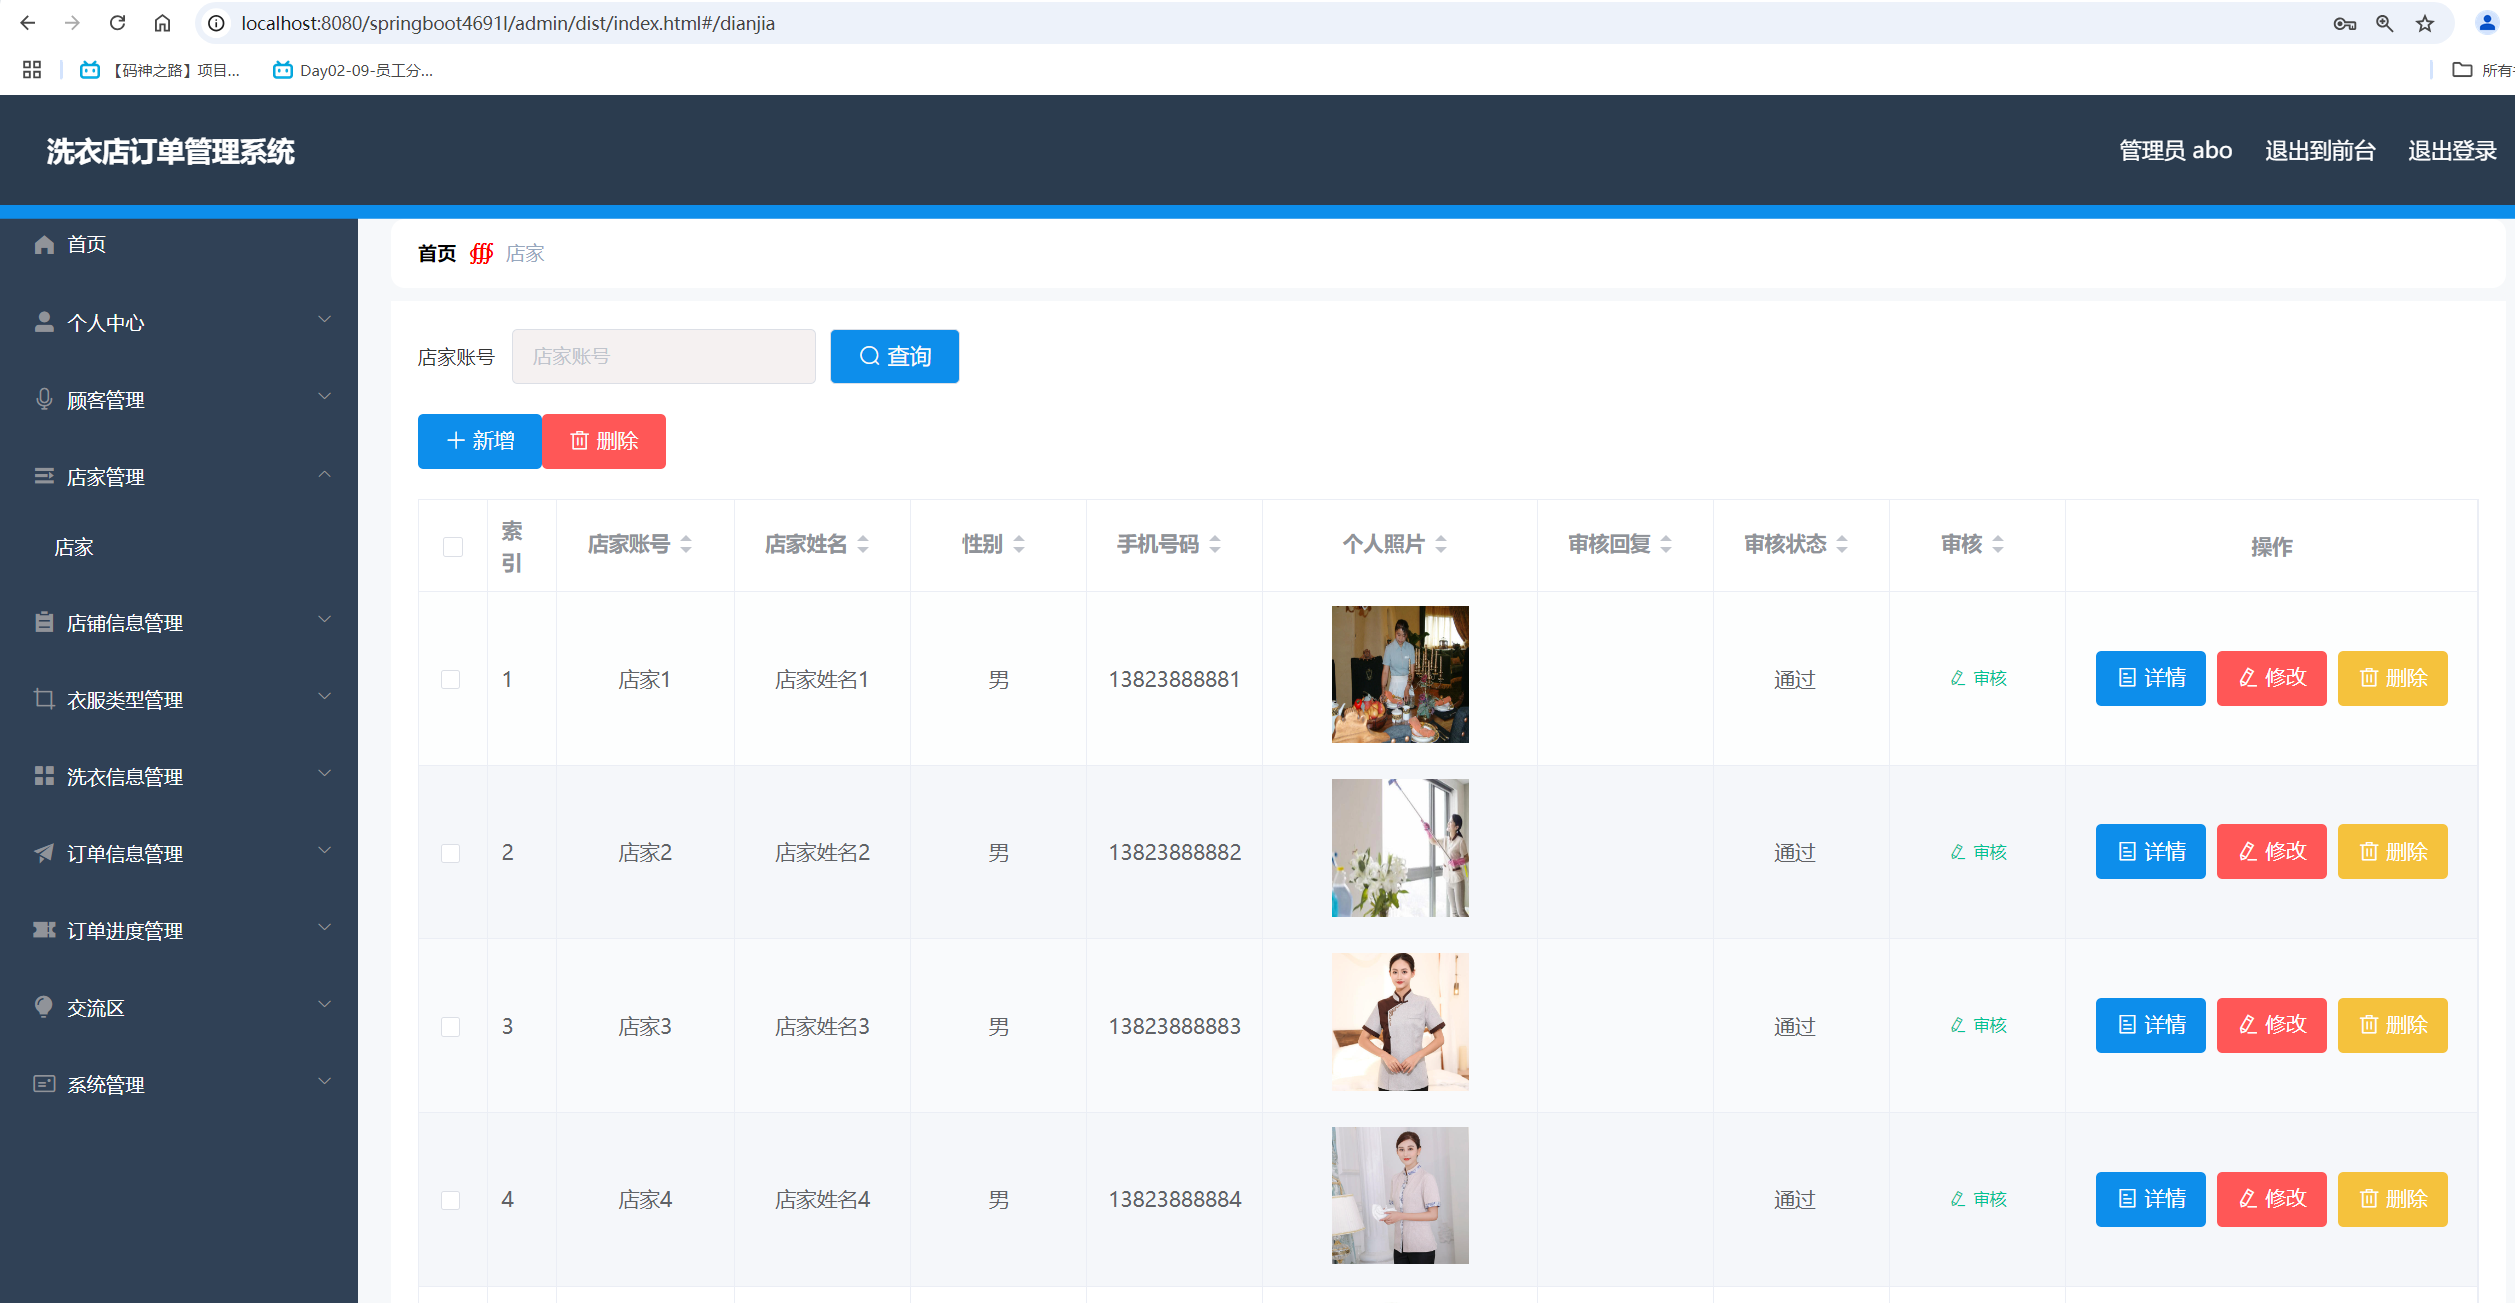The height and width of the screenshot is (1303, 2515).
Task: Click the 店家账号 search input field
Action: coord(663,356)
